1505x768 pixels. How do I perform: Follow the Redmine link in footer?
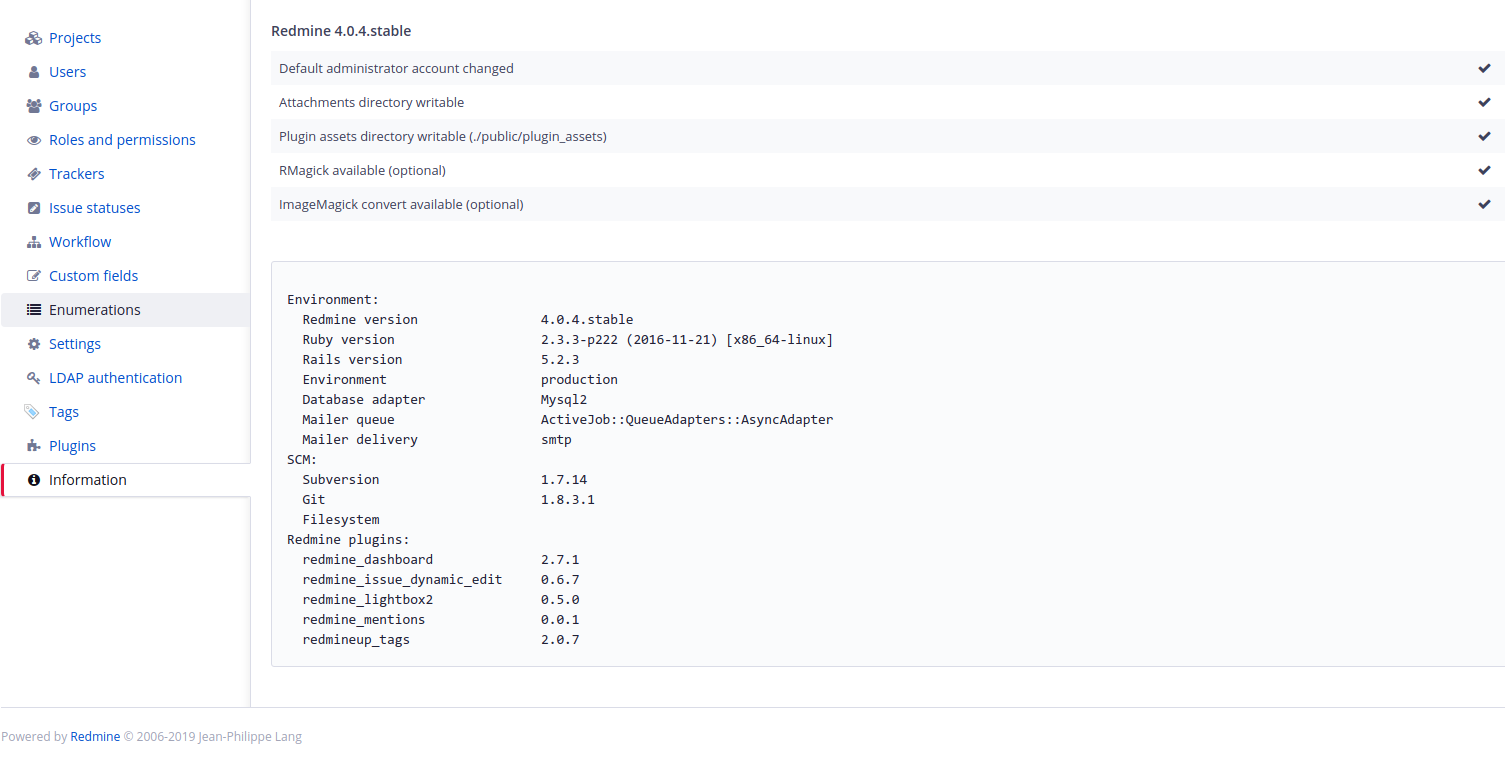[95, 737]
